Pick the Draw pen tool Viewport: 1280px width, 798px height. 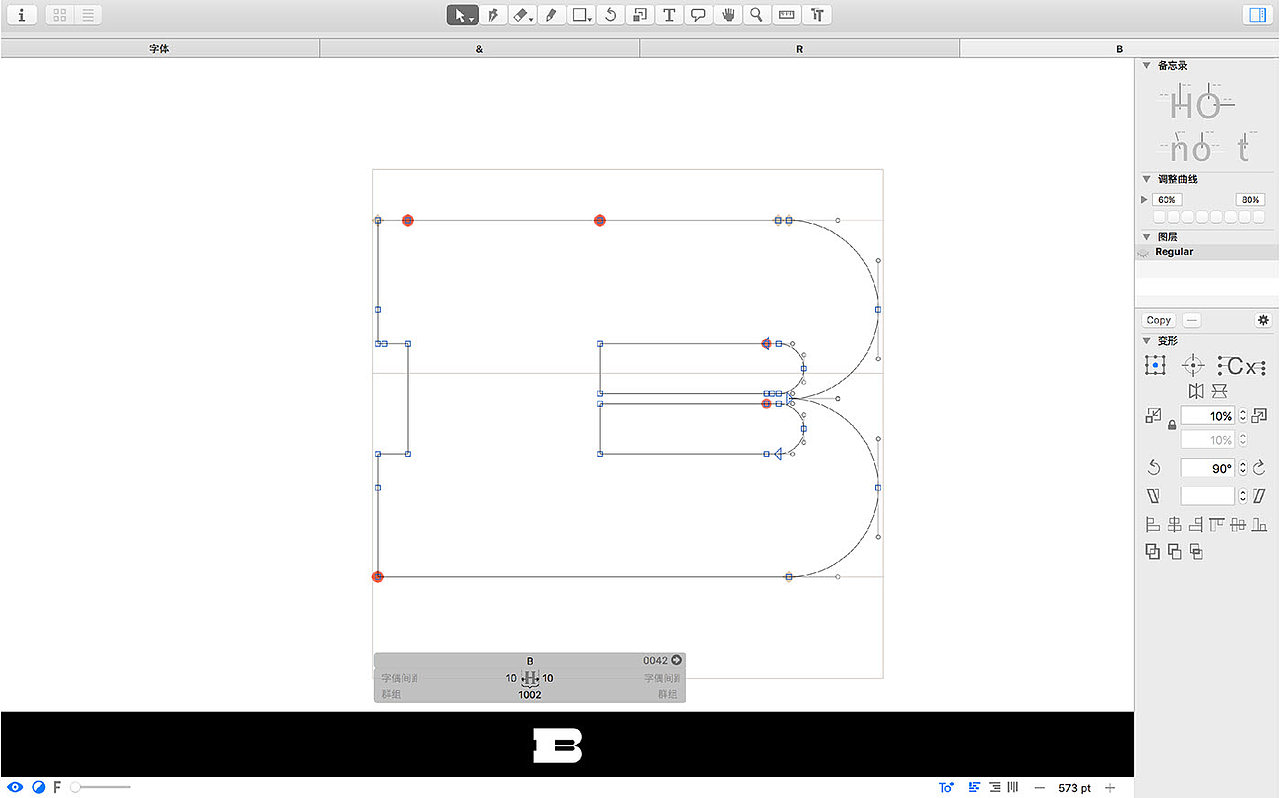pos(492,15)
